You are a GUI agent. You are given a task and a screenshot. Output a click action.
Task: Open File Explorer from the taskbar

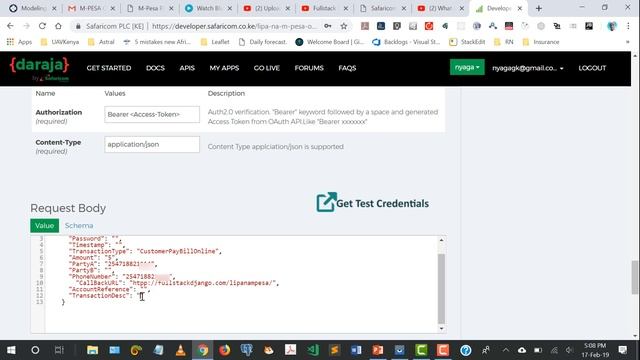click(93, 350)
